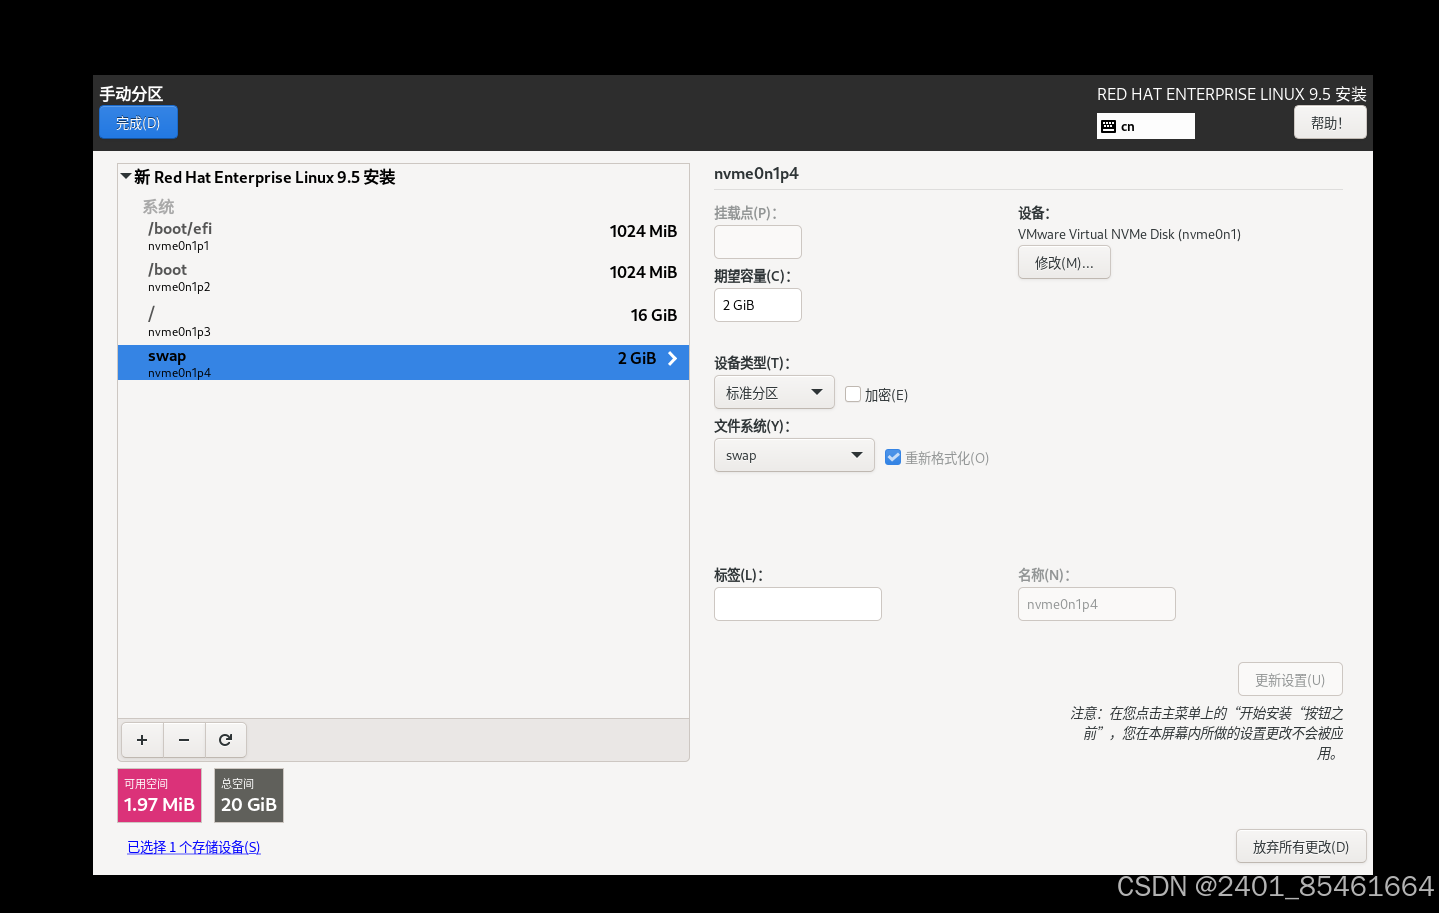
Task: Click the 名称(N) field showing nvme0n1p4
Action: [1097, 604]
